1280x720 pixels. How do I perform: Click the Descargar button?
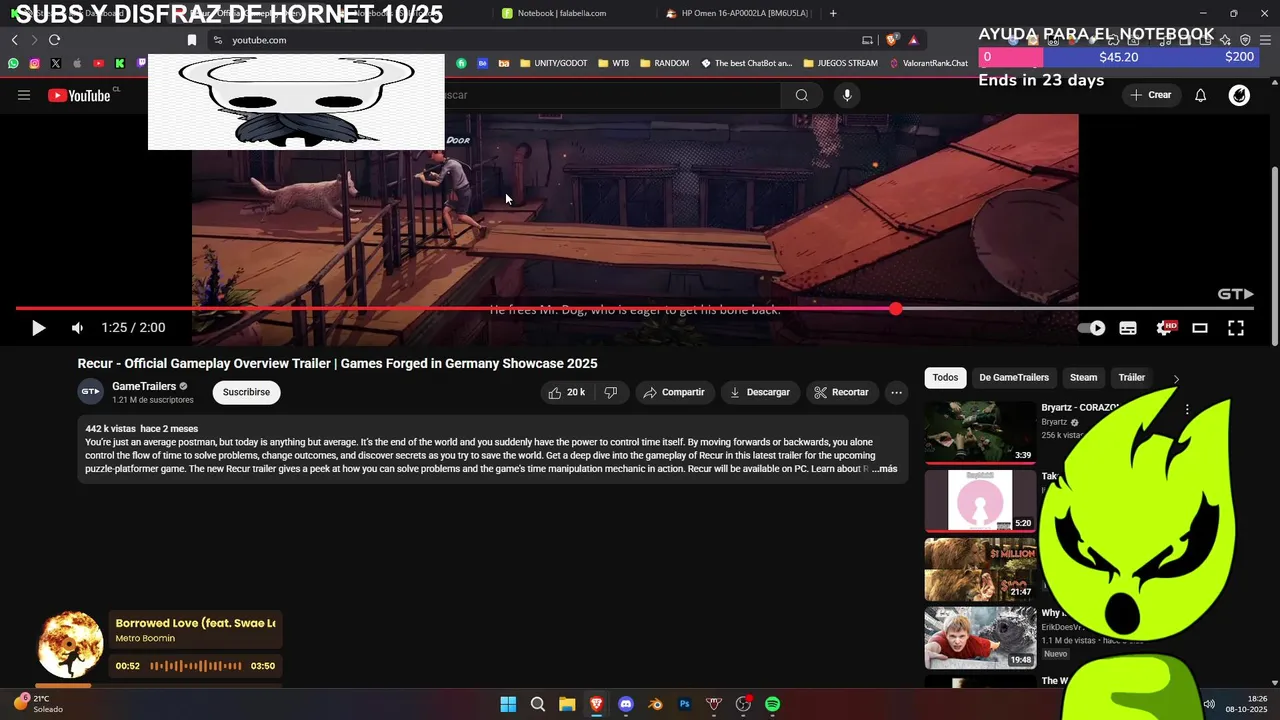click(760, 392)
